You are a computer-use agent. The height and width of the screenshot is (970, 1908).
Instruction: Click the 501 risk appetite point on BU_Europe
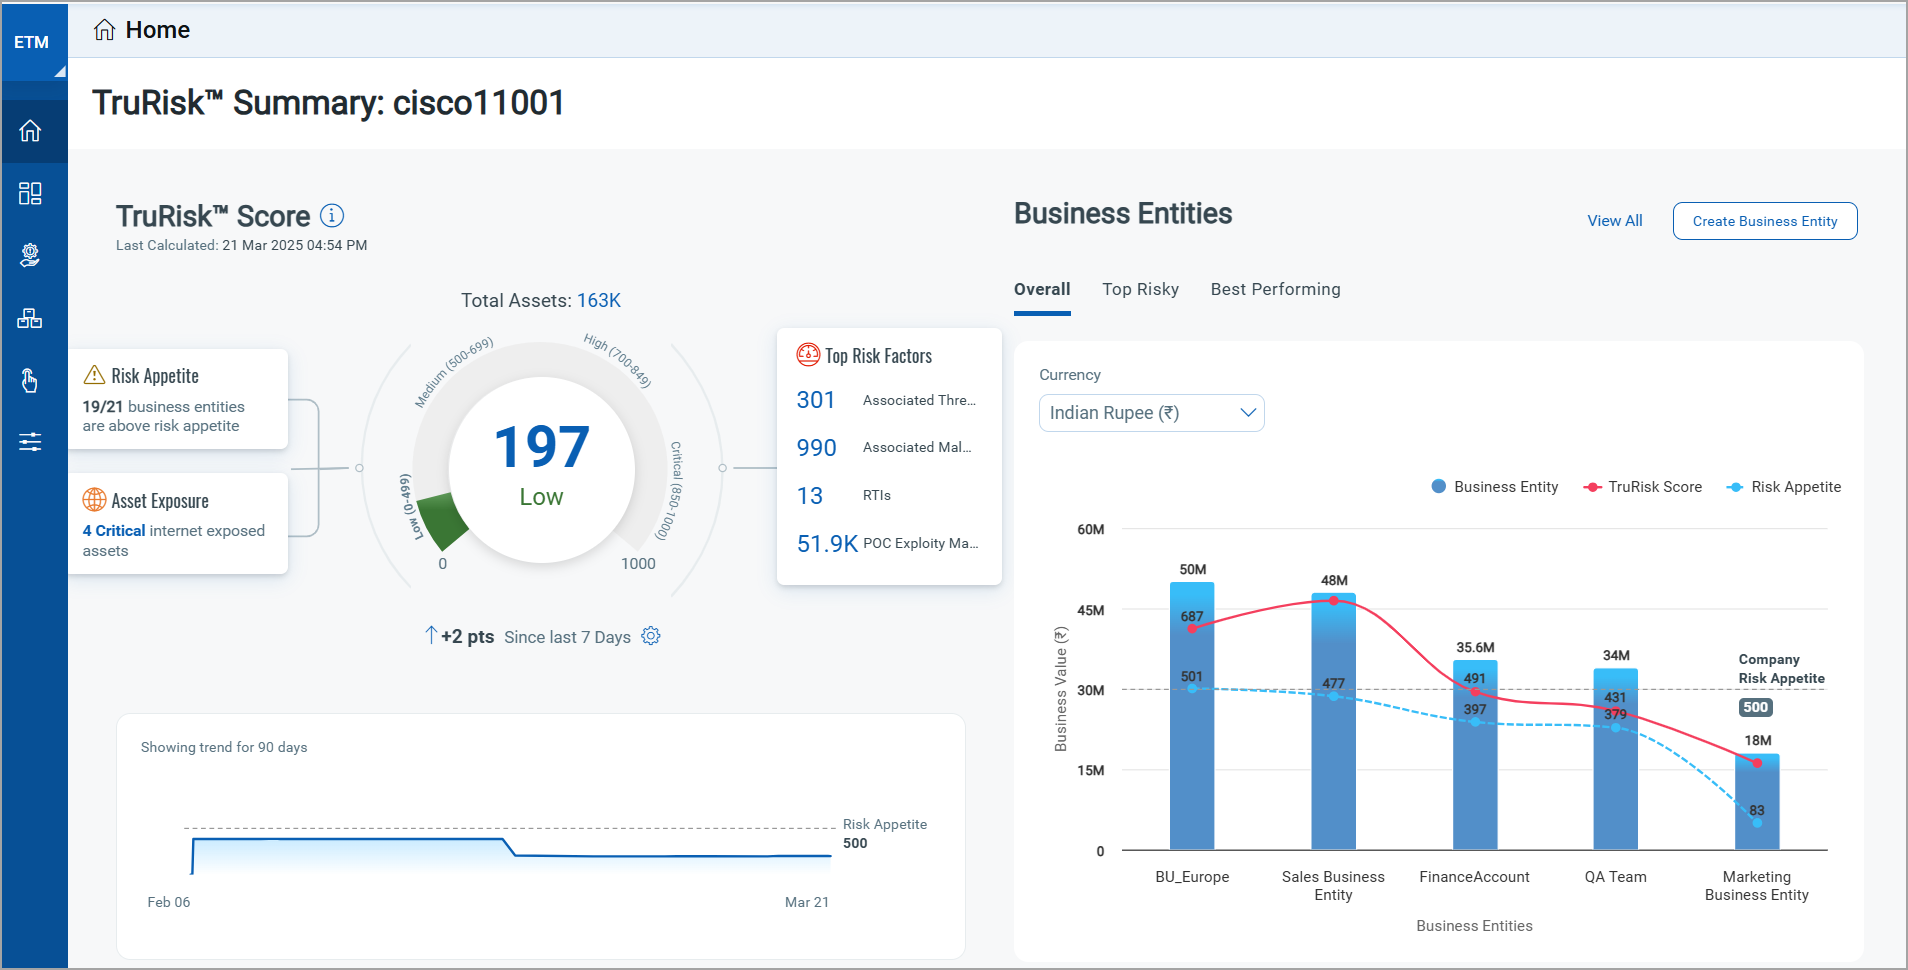[1192, 689]
